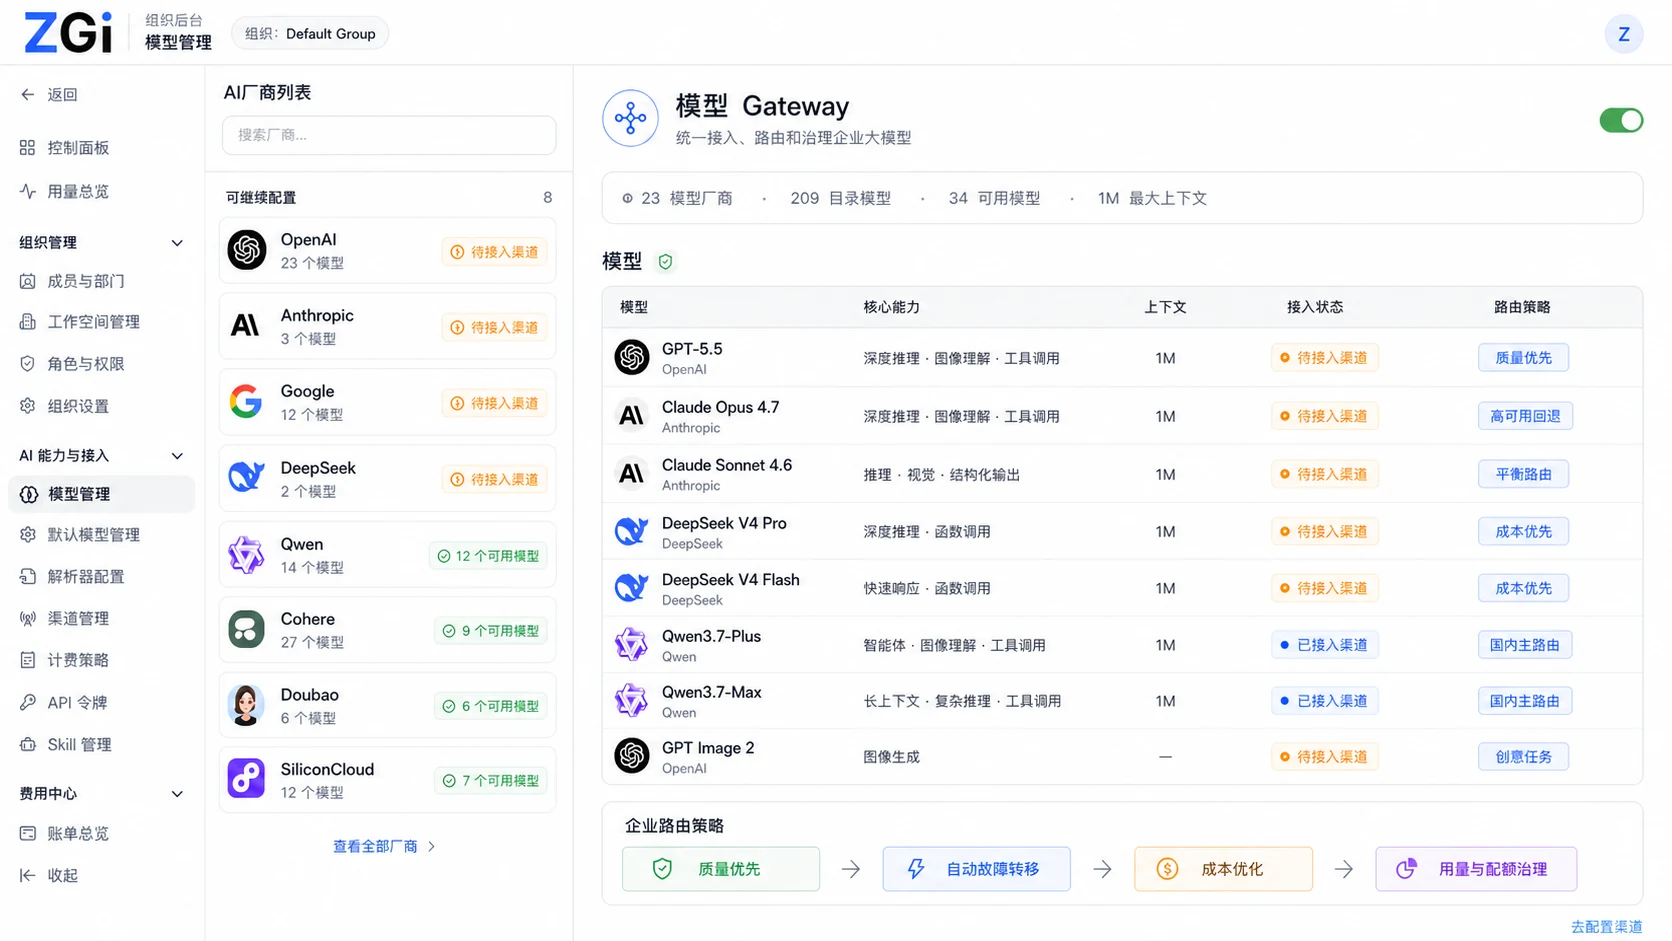Click the coin icon in 成本优化
Screen dimensions: 1672x941
pyautogui.click(x=1167, y=869)
